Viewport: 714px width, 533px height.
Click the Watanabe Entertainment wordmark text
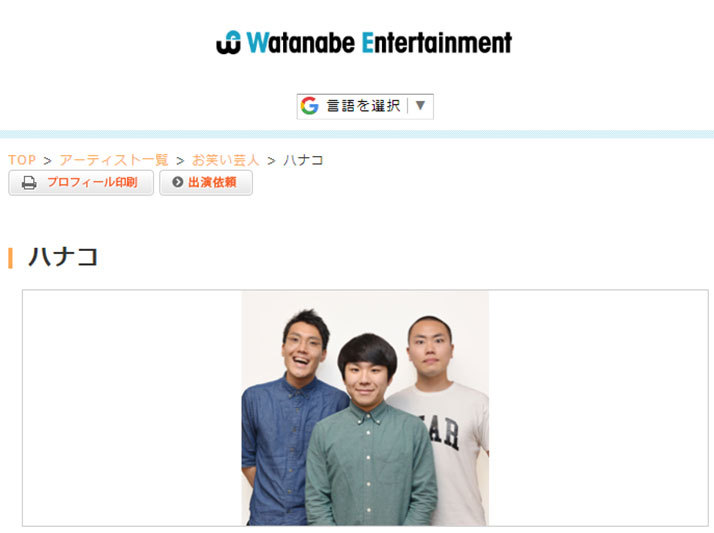[379, 43]
